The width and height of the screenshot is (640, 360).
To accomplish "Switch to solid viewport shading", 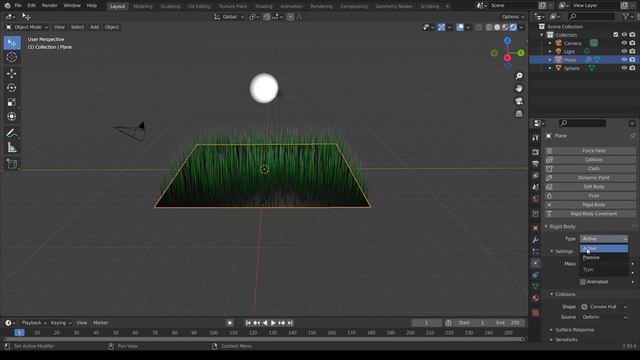I will tap(497, 27).
